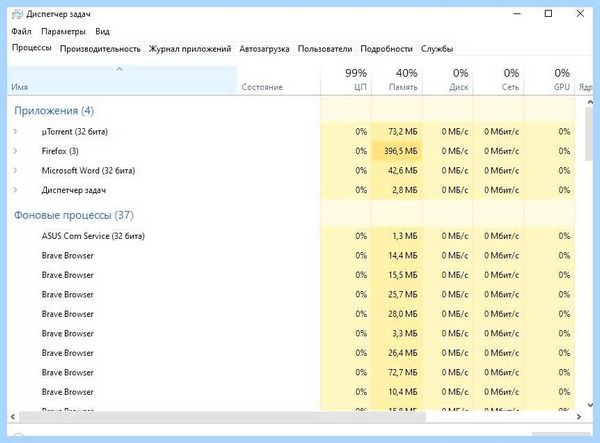The height and width of the screenshot is (443, 600).
Task: Select the Brave Browser row using 14,4 МБ
Action: (291, 256)
